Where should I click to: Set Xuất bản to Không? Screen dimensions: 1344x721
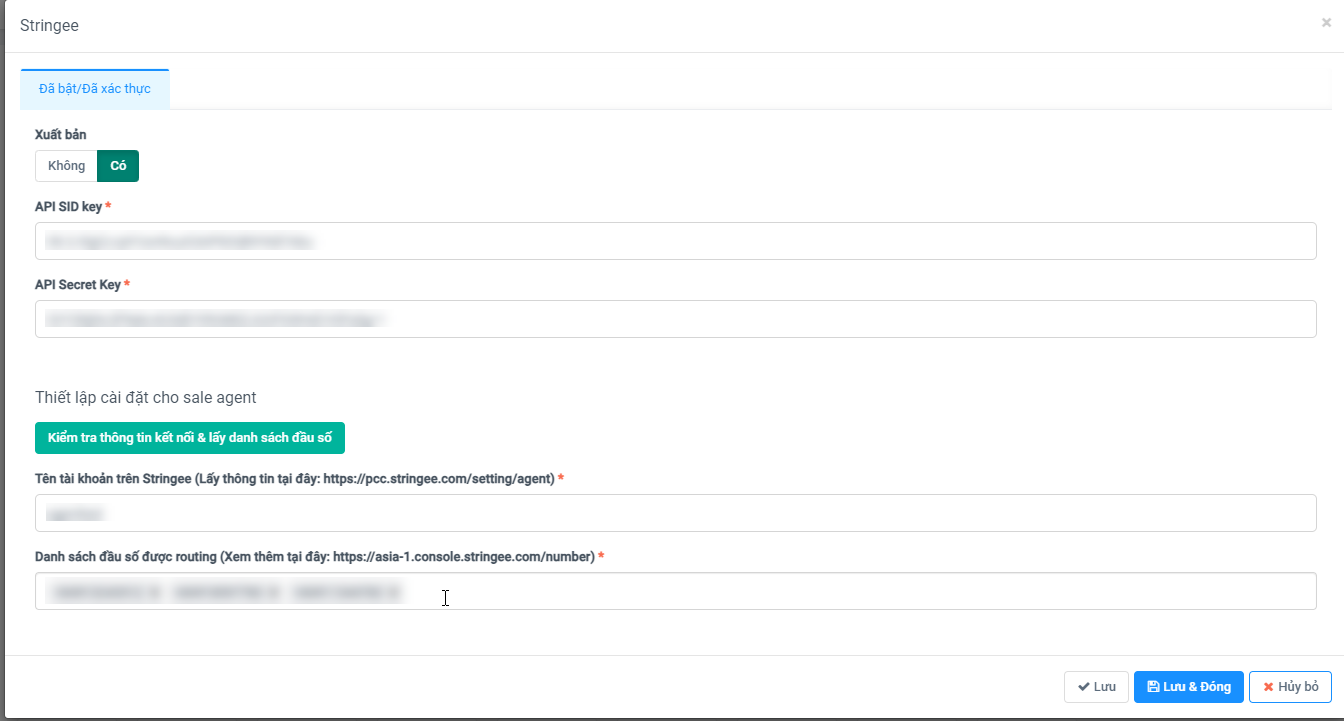point(66,166)
